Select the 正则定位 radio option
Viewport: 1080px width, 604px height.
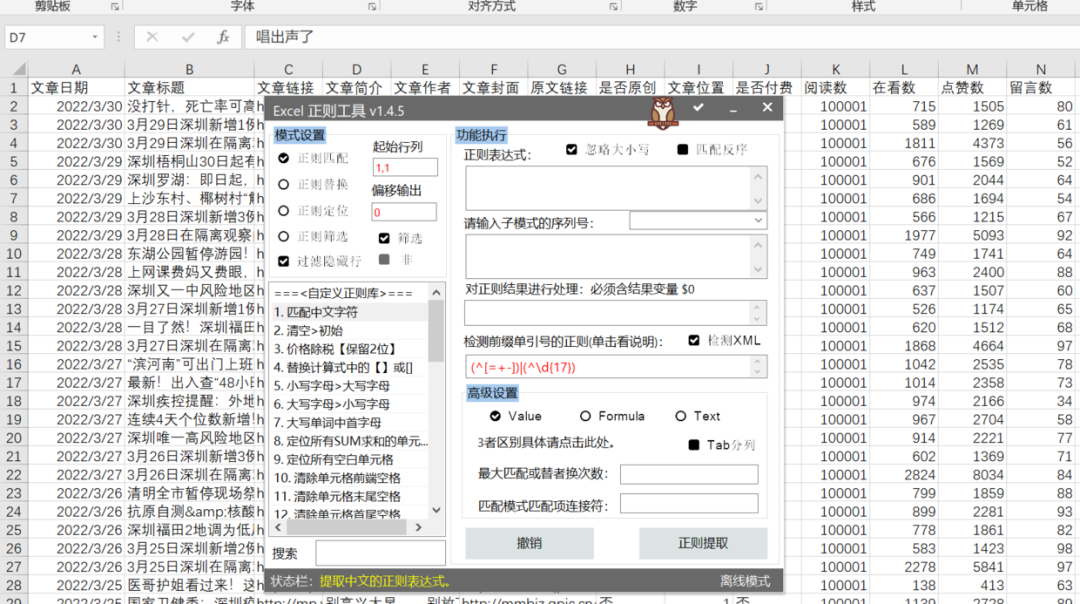click(284, 211)
